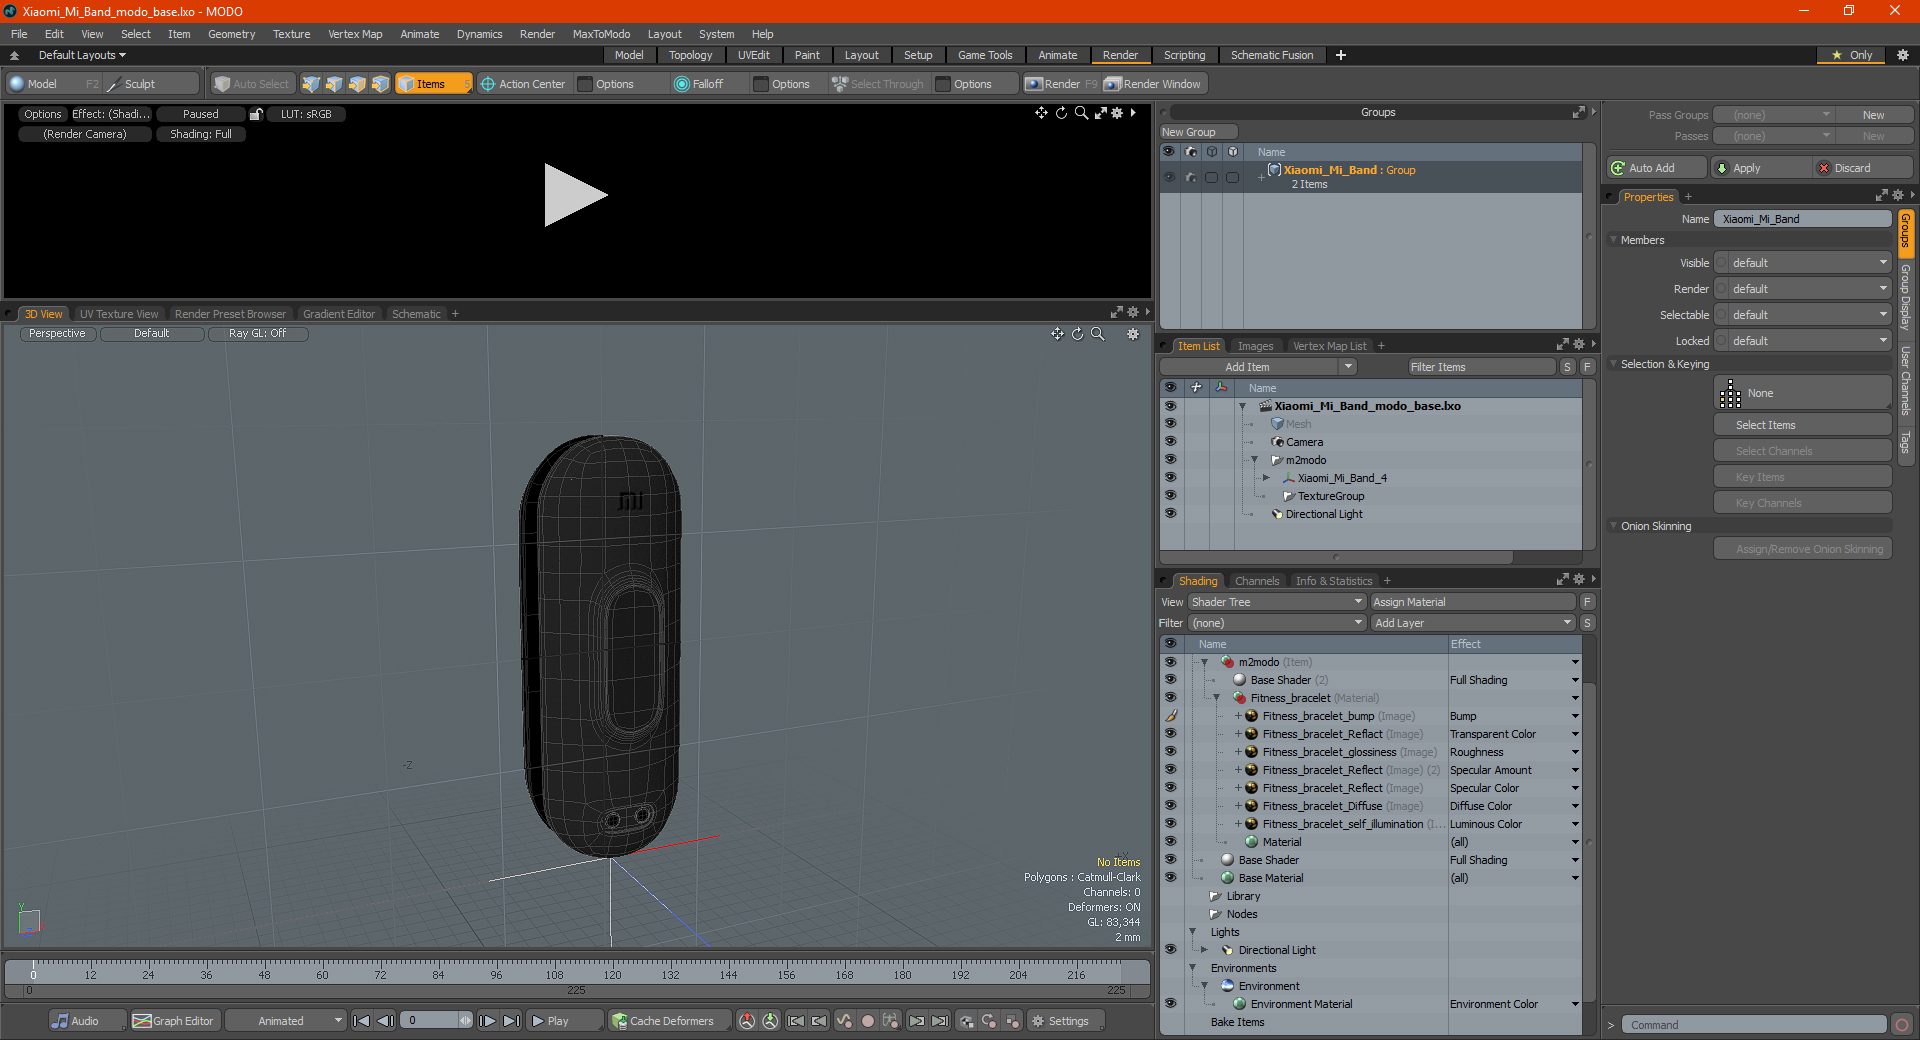Open 3D viewport gear settings
The width and height of the screenshot is (1920, 1040).
pyautogui.click(x=1133, y=334)
